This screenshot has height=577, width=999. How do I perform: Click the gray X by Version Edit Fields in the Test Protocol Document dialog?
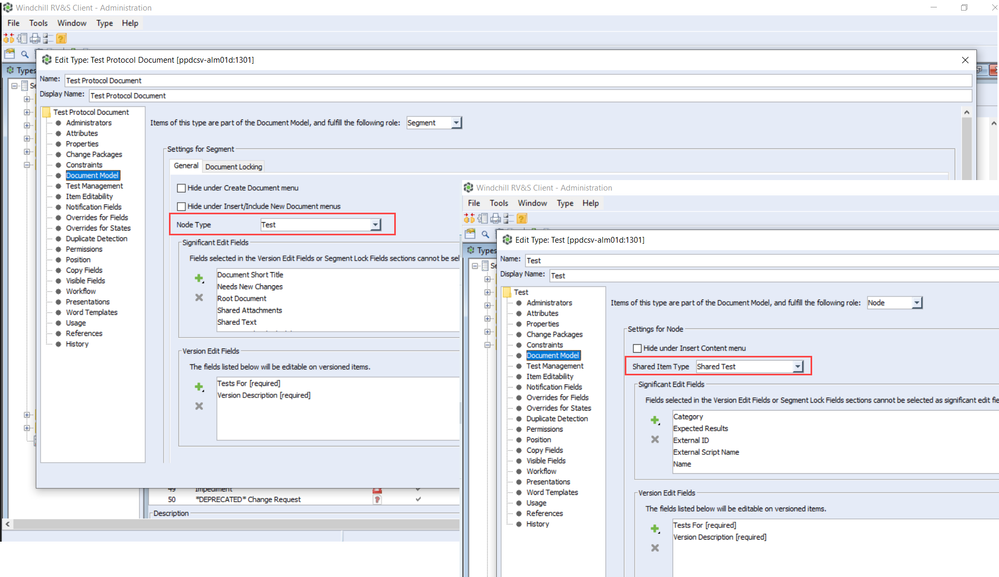point(199,406)
